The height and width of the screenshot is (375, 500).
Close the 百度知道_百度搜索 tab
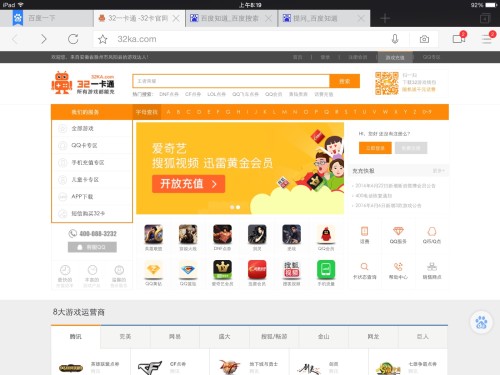pos(268,19)
